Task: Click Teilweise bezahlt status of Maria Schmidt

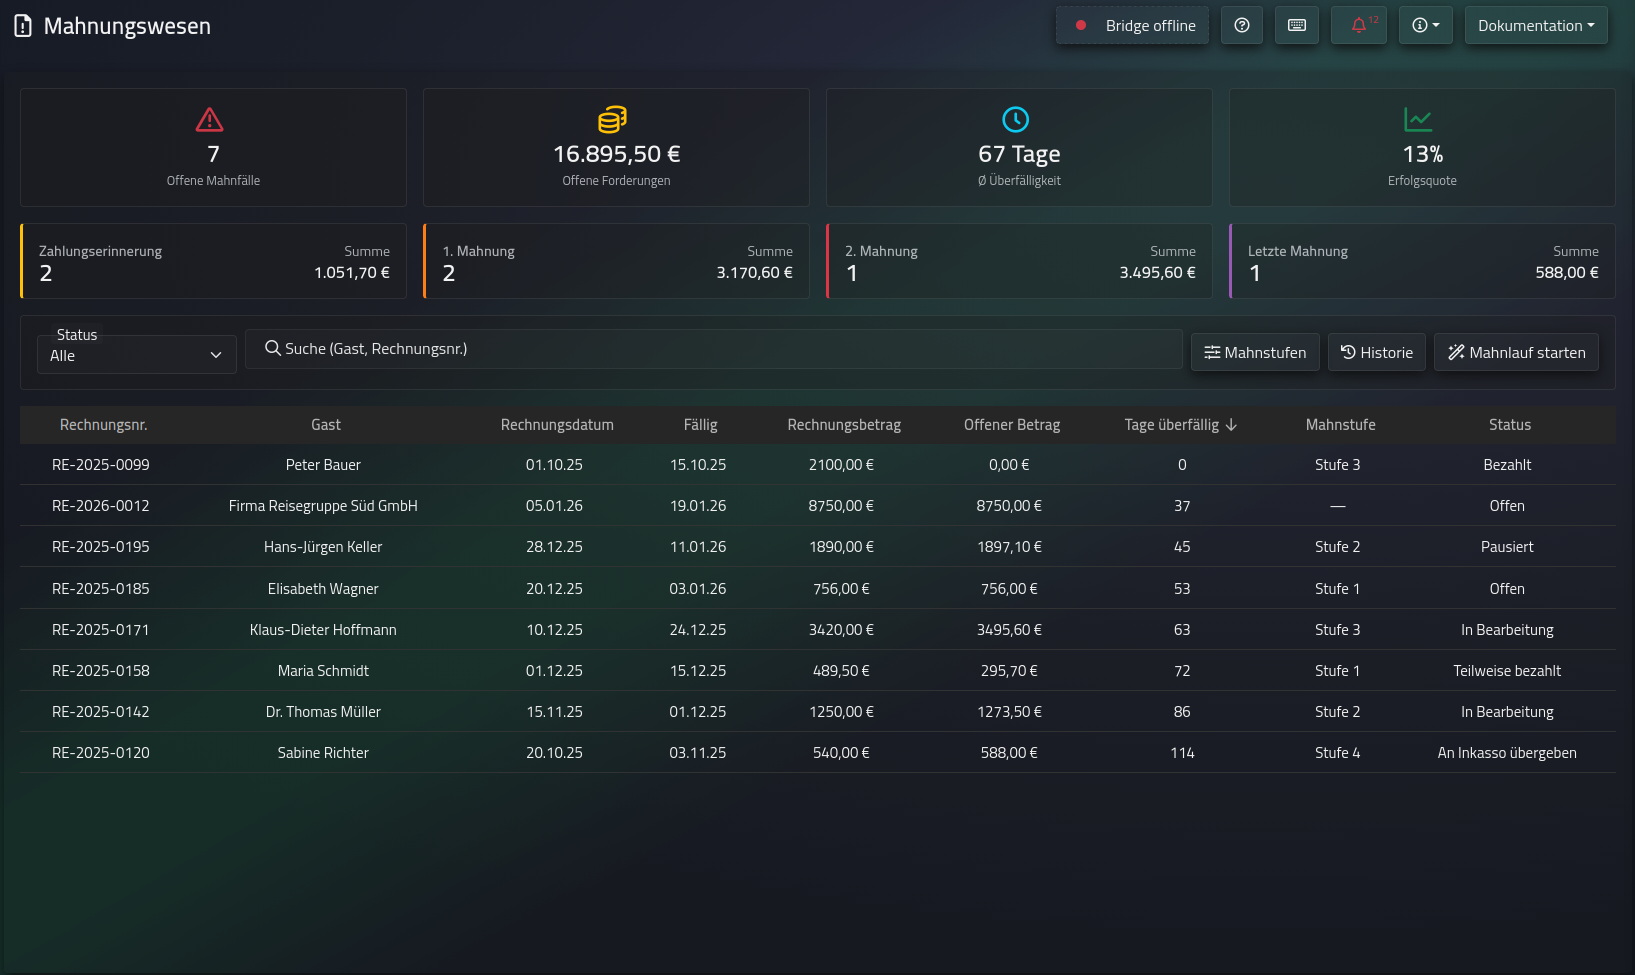Action: [1507, 671]
